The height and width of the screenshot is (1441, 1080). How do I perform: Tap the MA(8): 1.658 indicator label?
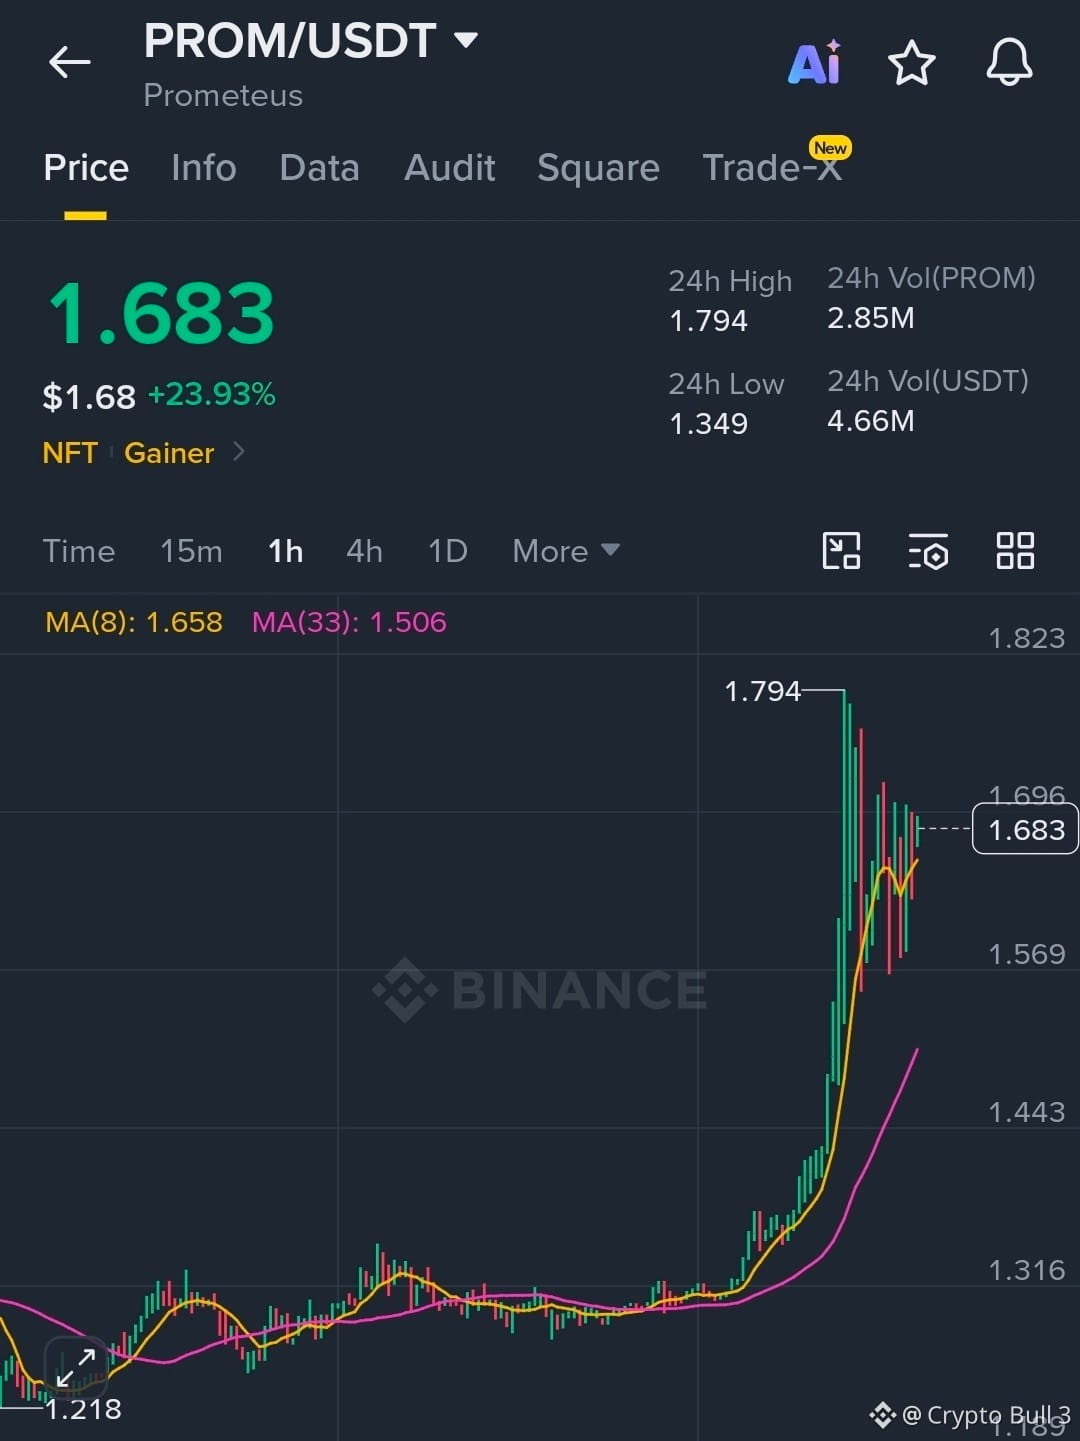click(x=134, y=622)
